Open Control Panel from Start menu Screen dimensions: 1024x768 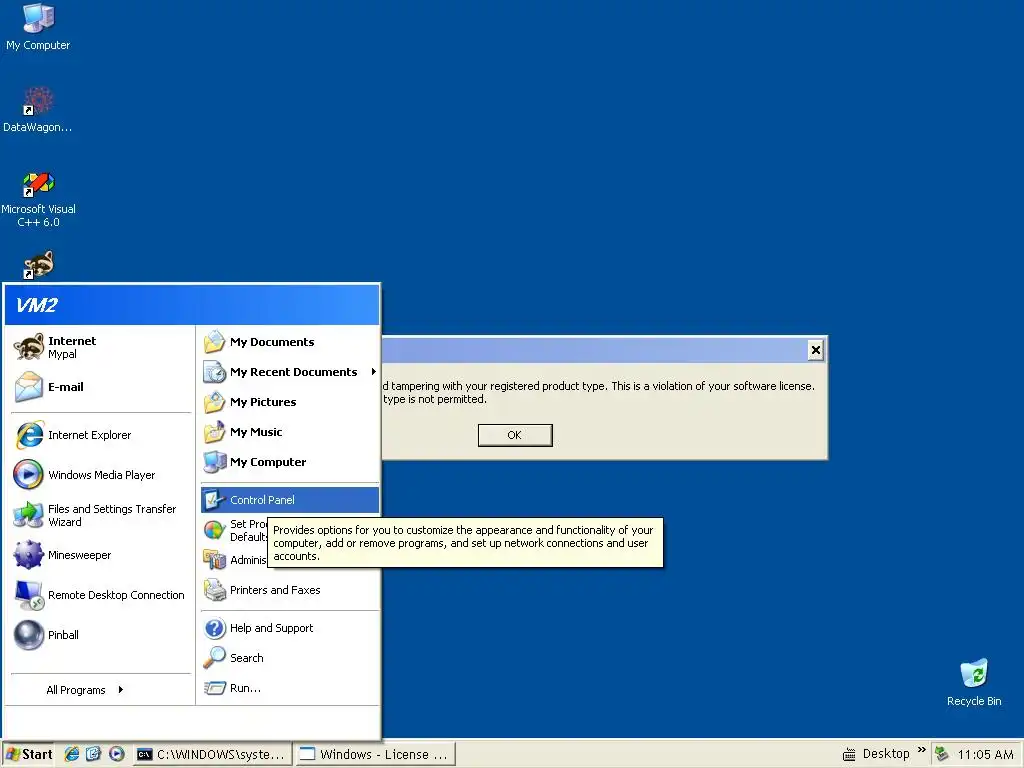pos(289,500)
